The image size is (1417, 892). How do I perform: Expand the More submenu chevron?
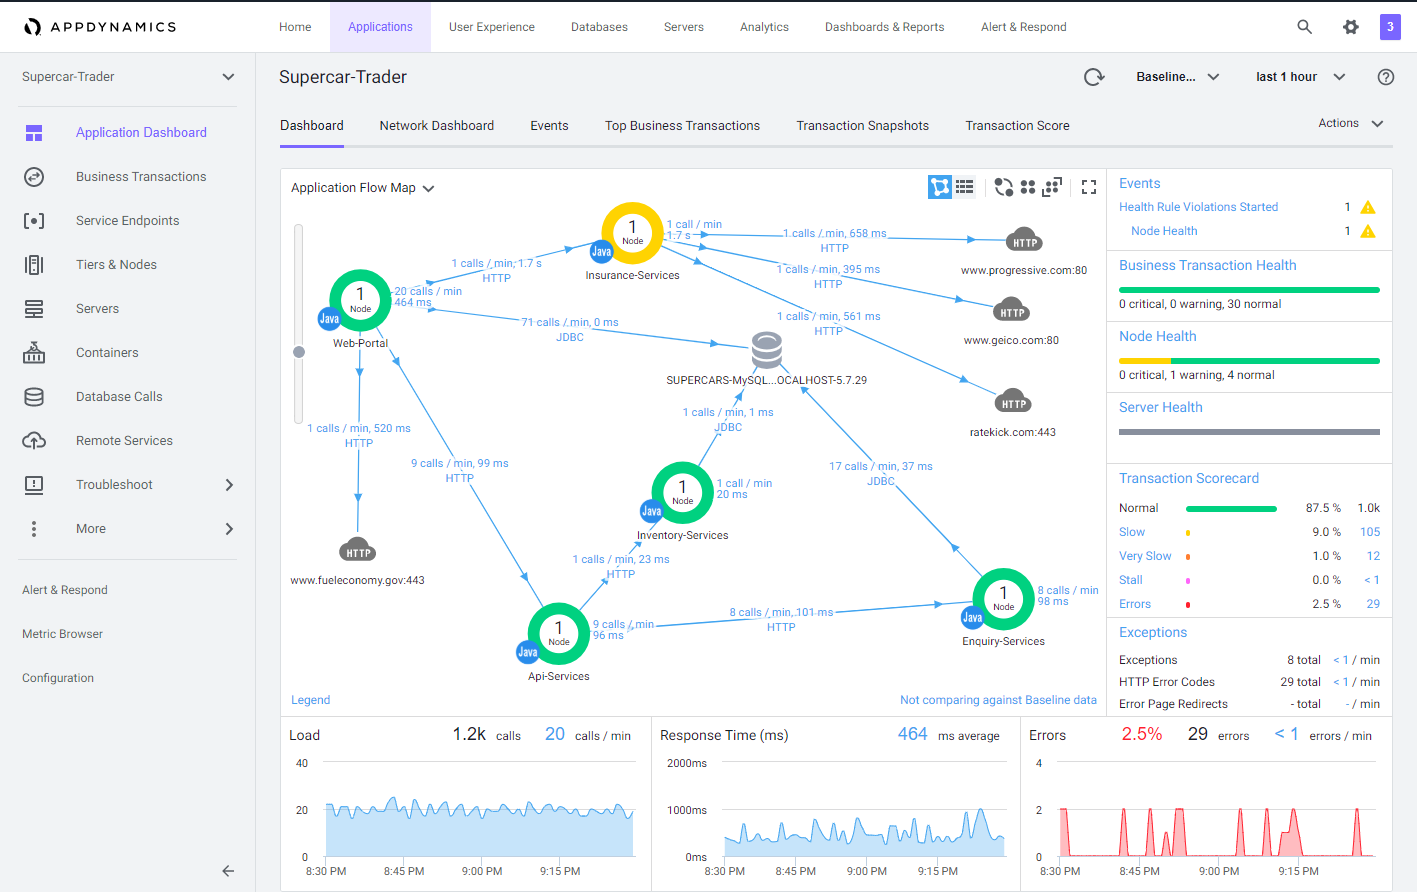click(229, 529)
